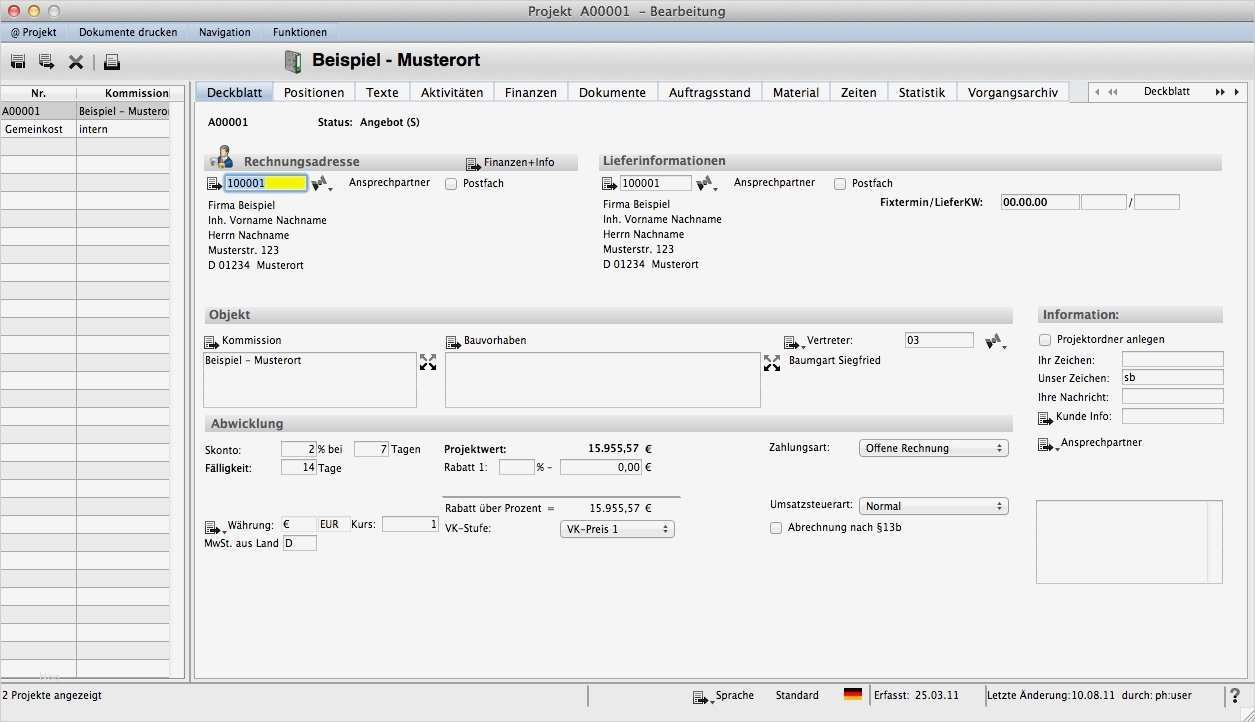Expand the Kommission text box with arrows icon
This screenshot has width=1255, height=722.
point(428,362)
